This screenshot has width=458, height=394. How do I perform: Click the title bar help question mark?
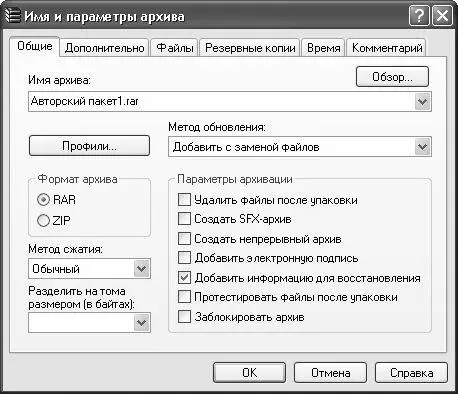tap(419, 16)
